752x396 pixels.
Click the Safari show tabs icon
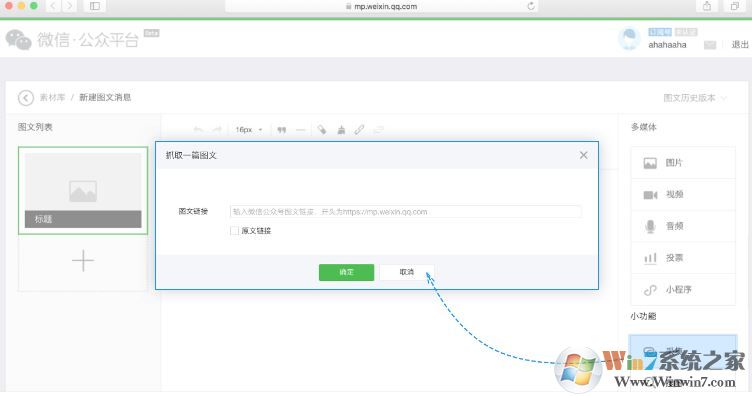pos(734,6)
